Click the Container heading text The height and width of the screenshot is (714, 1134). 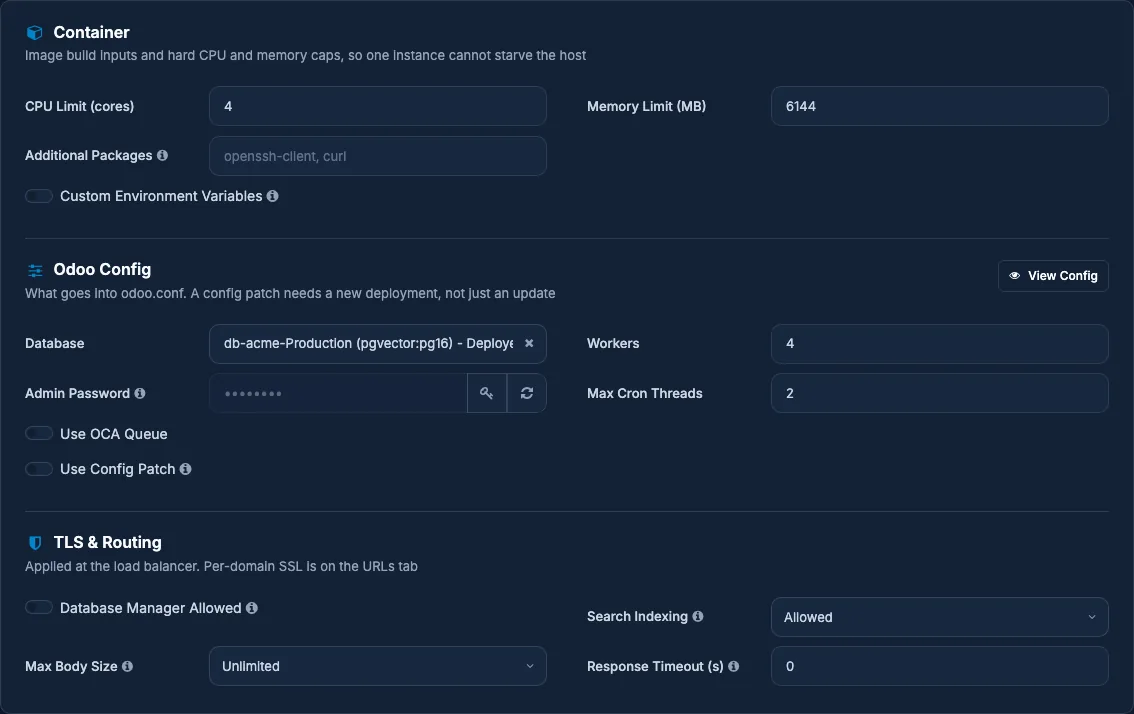[91, 33]
